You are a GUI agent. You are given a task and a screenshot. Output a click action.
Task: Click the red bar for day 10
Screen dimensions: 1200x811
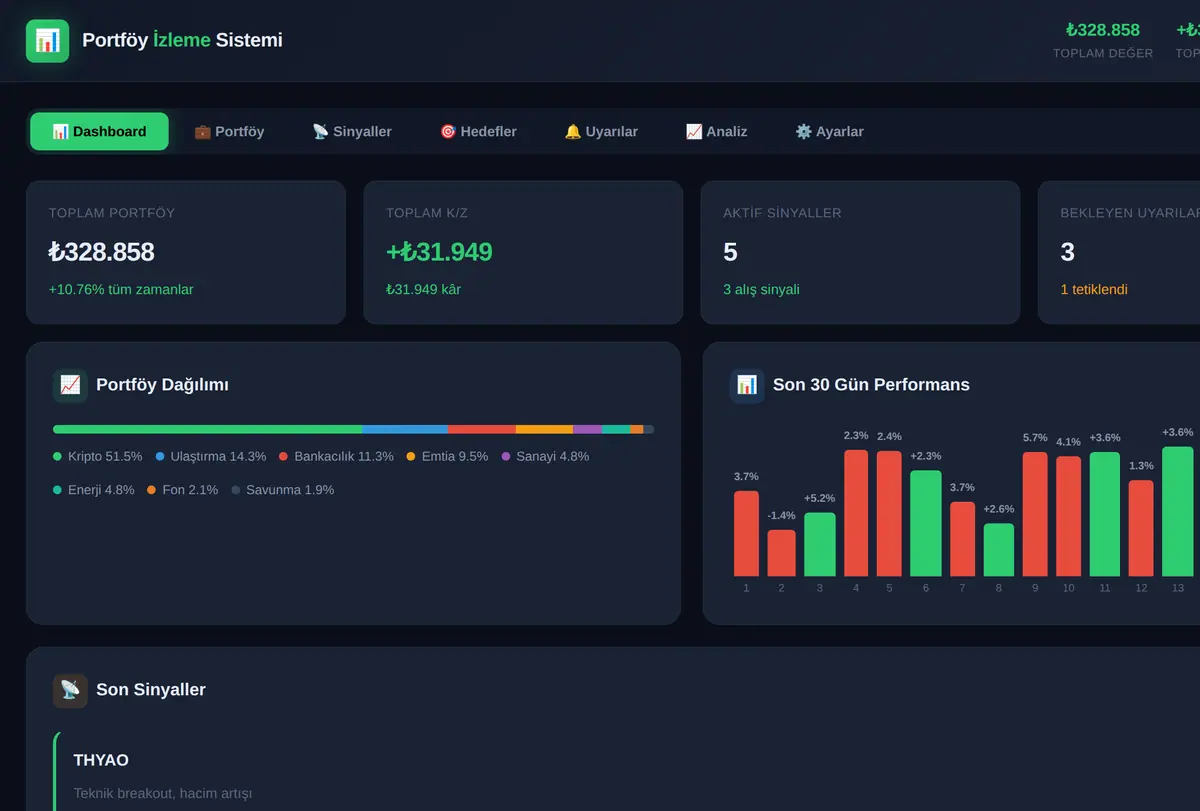[1068, 516]
